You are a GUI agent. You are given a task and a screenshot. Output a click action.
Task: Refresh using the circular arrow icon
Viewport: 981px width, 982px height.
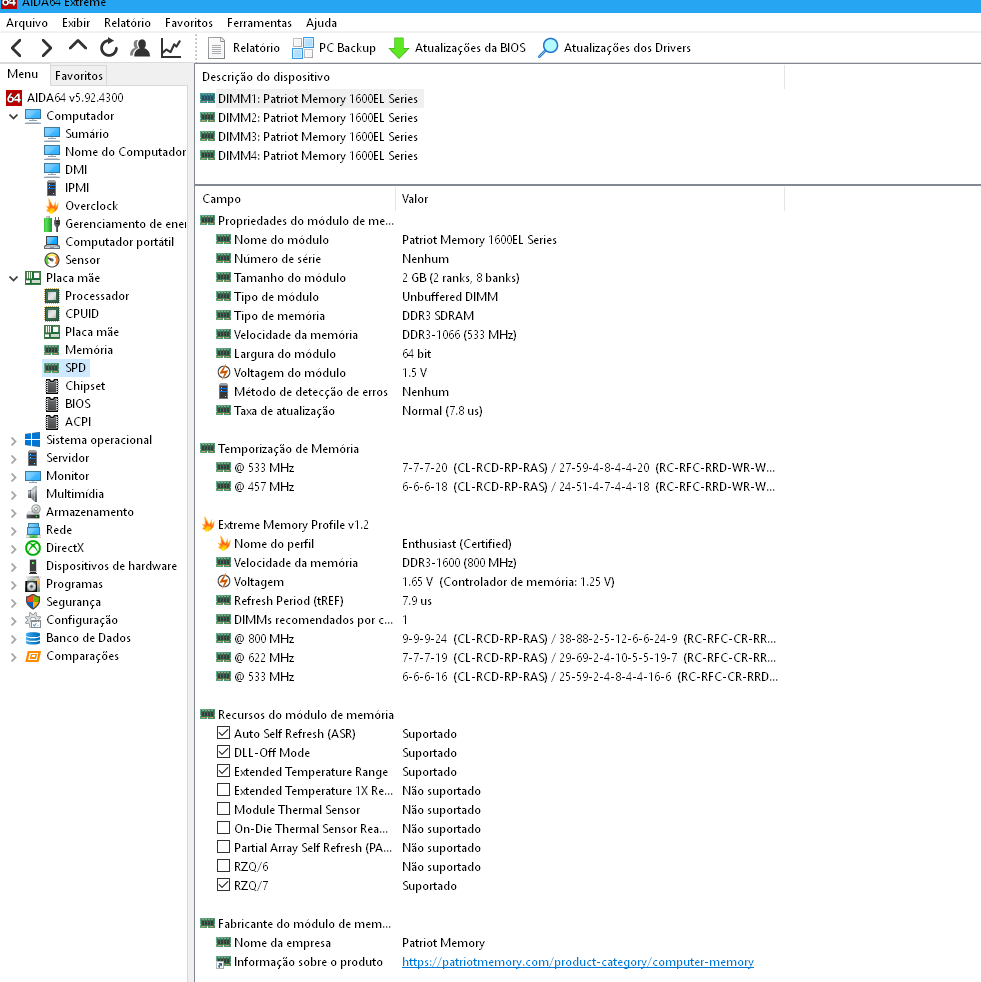click(109, 48)
